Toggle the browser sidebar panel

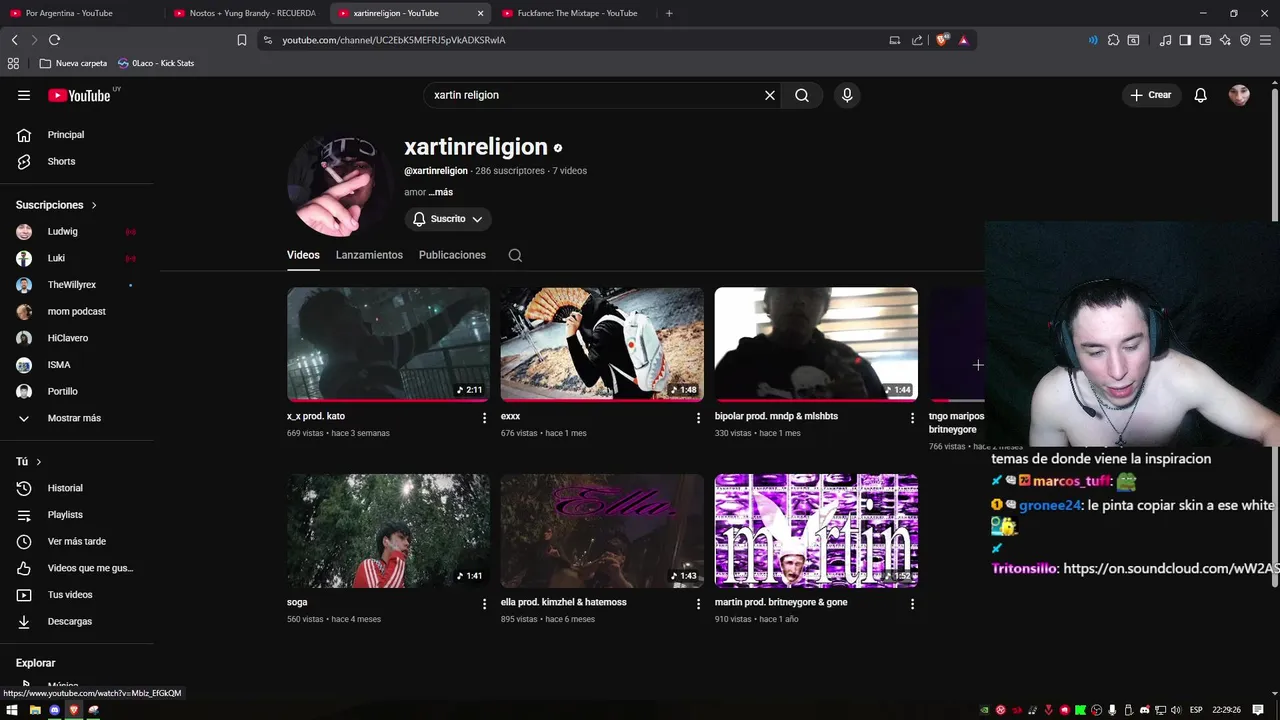[1185, 40]
